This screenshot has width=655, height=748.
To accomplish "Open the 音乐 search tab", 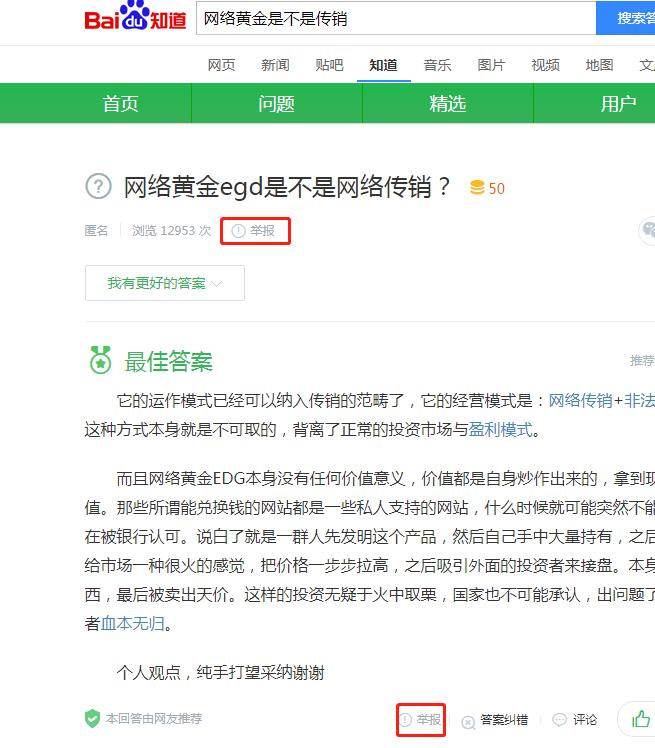I will click(437, 65).
